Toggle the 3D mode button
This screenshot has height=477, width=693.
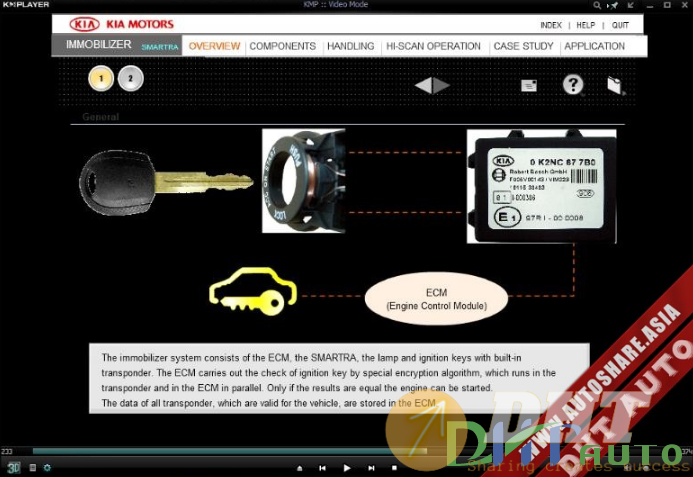(13, 468)
